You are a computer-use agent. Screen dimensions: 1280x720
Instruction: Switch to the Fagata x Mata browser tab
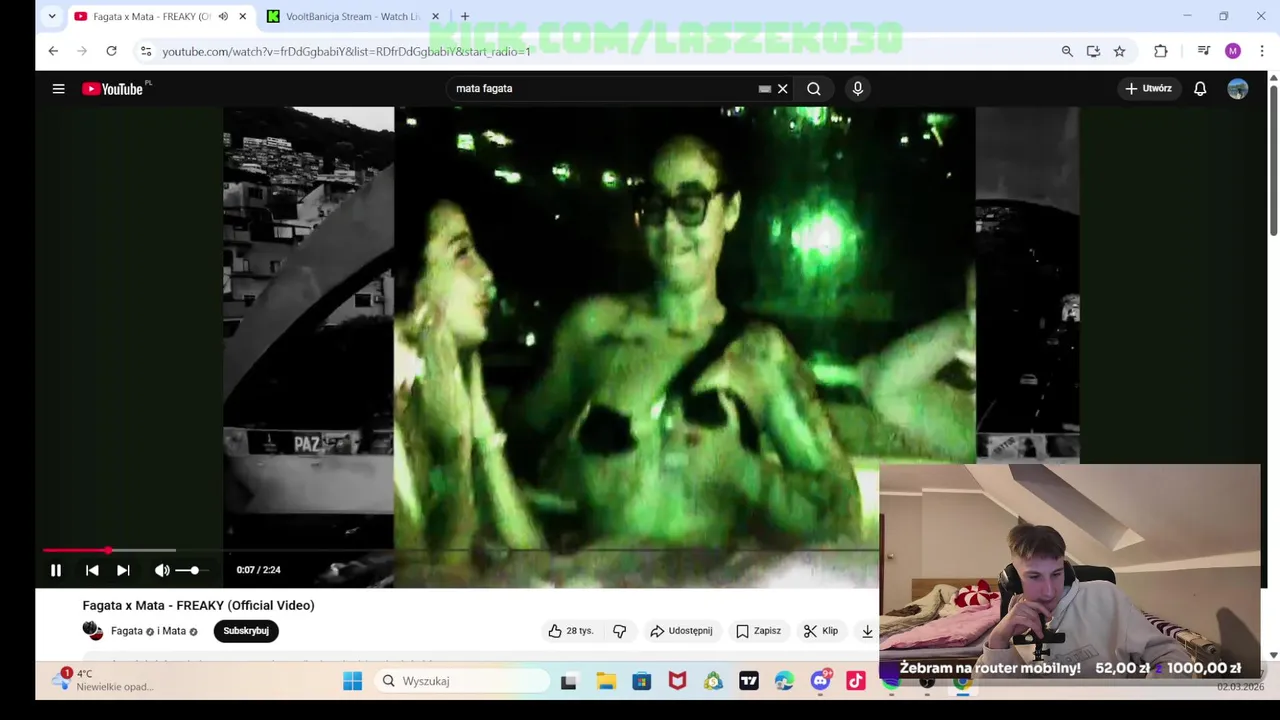150,16
